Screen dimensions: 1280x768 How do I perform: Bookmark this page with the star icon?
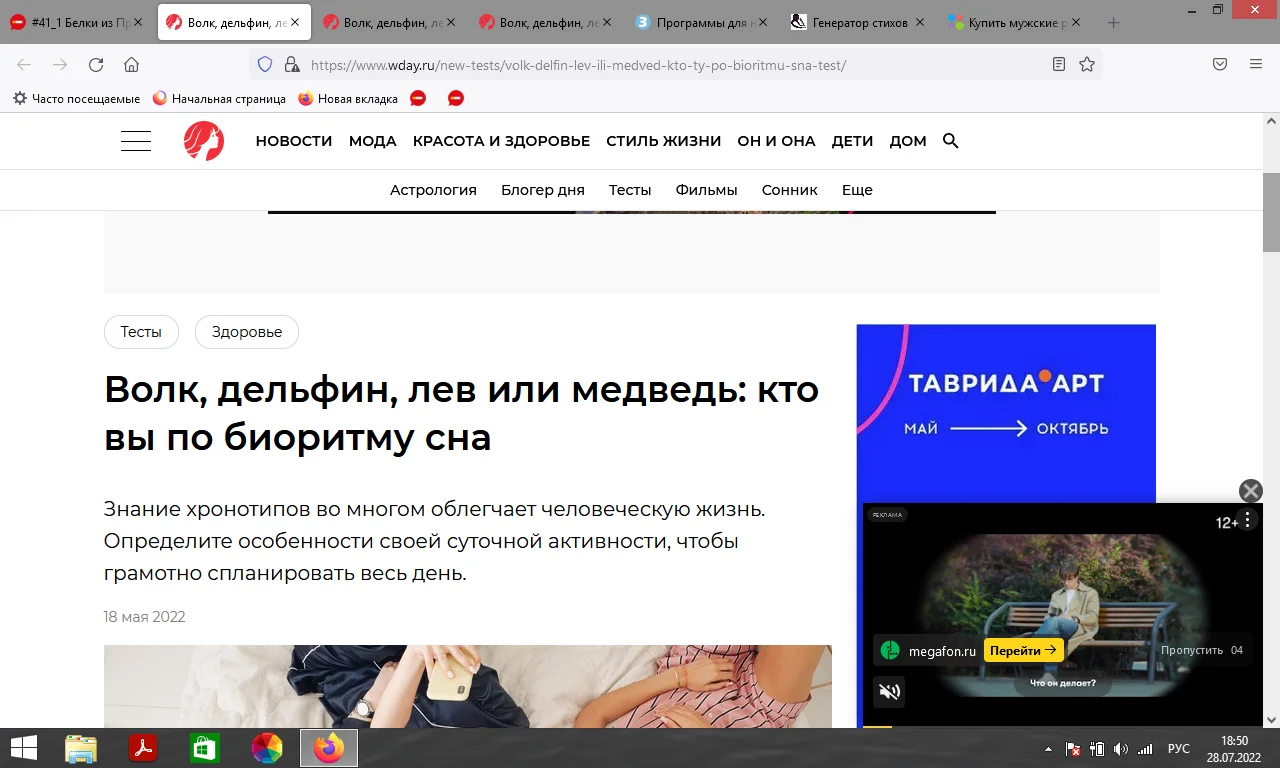click(x=1087, y=64)
